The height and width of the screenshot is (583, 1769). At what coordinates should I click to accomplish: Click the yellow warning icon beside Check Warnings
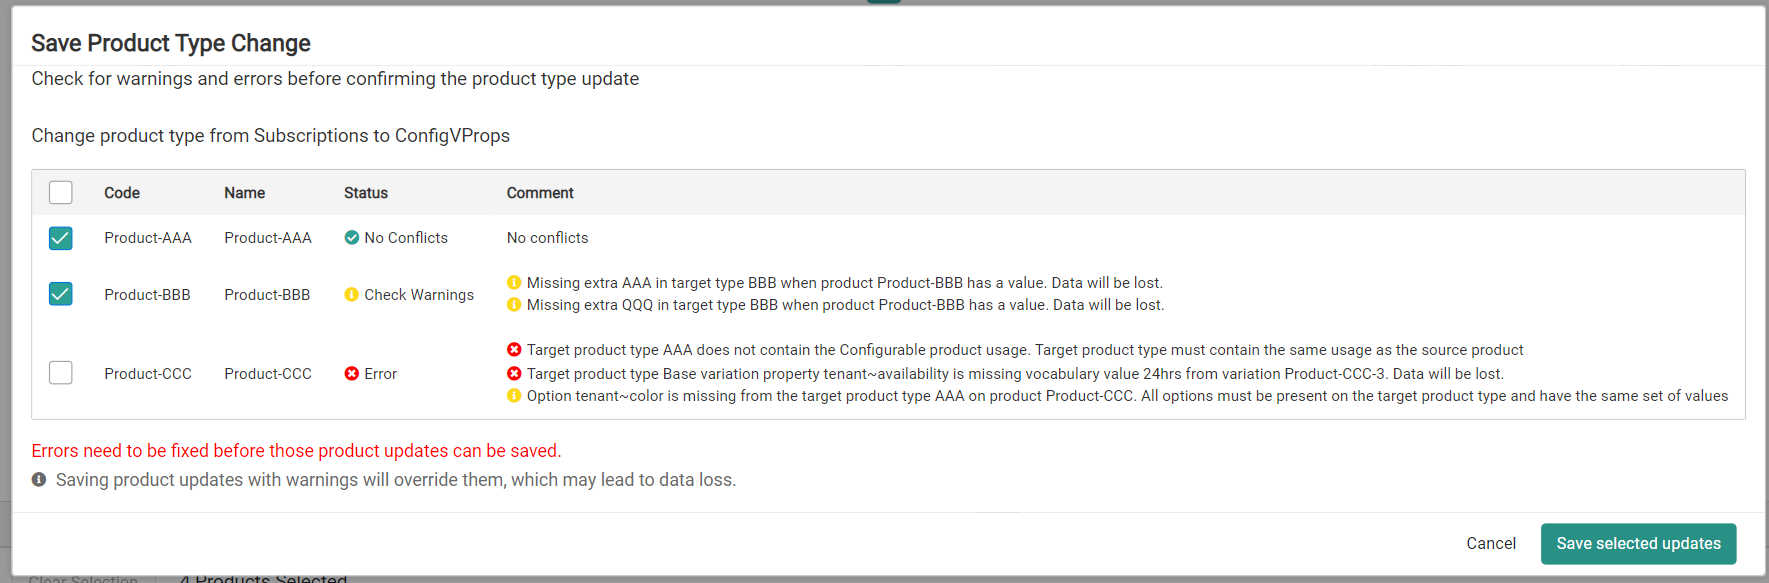352,294
